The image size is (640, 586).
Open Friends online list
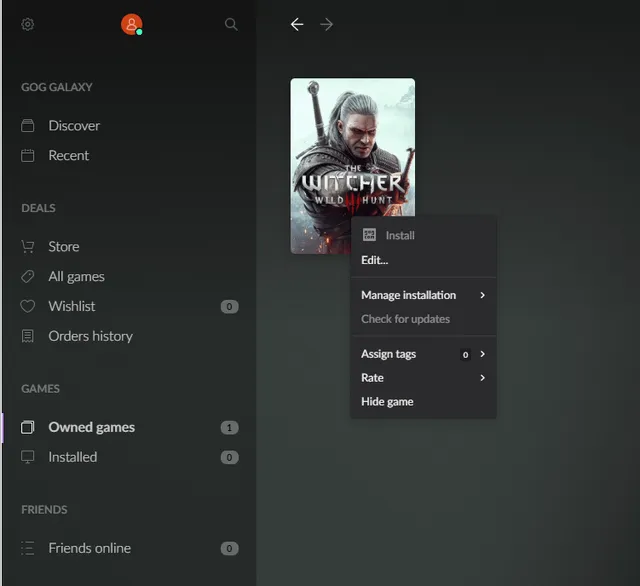[x=89, y=548]
